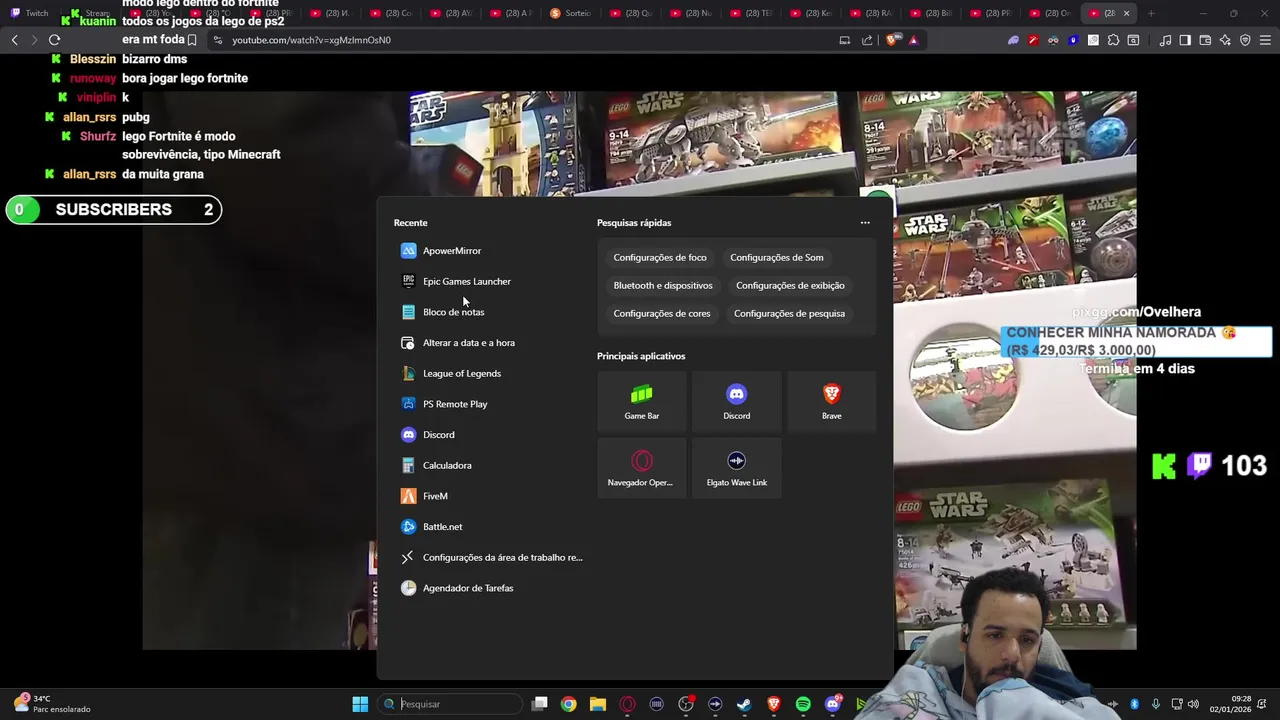The height and width of the screenshot is (720, 1280).
Task: Select Configurações de cores quick search
Action: point(662,314)
